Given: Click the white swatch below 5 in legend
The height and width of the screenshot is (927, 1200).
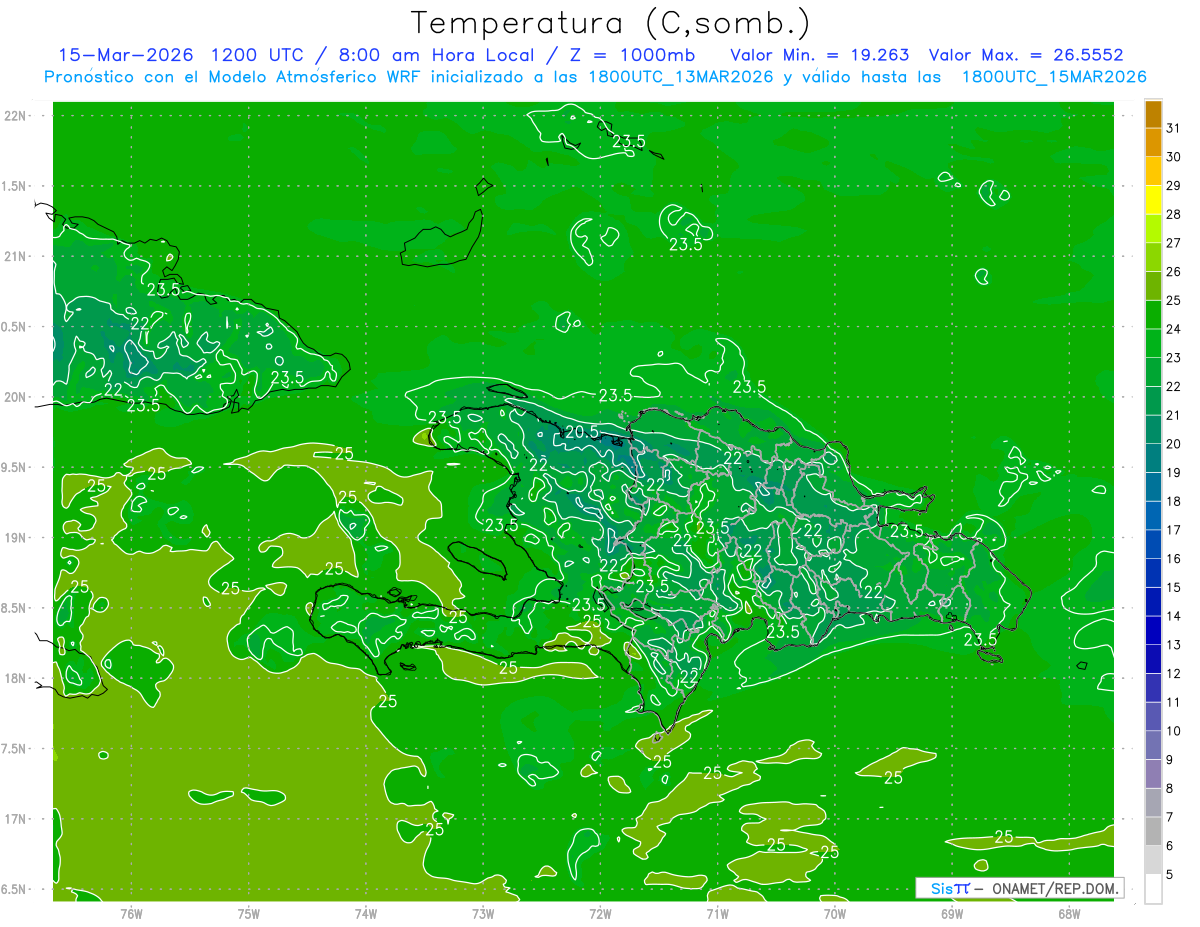Looking at the screenshot, I should (x=1153, y=889).
